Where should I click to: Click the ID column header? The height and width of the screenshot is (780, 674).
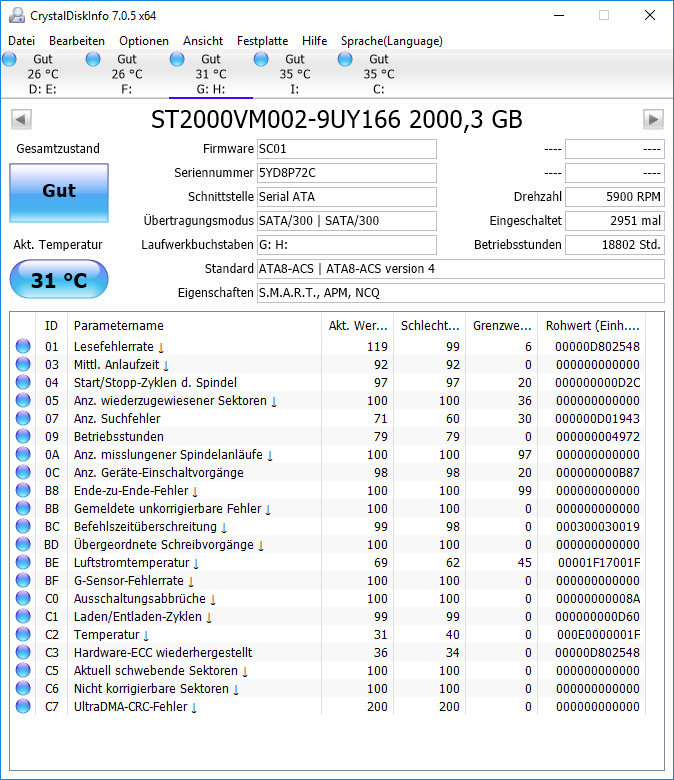click(x=51, y=325)
